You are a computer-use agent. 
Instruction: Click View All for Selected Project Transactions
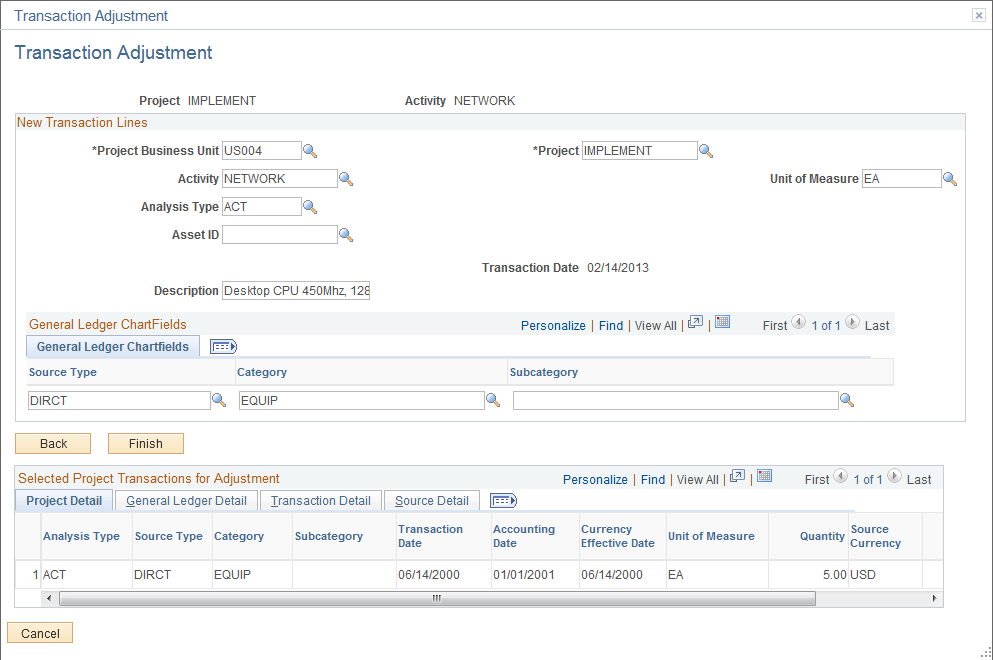[697, 478]
